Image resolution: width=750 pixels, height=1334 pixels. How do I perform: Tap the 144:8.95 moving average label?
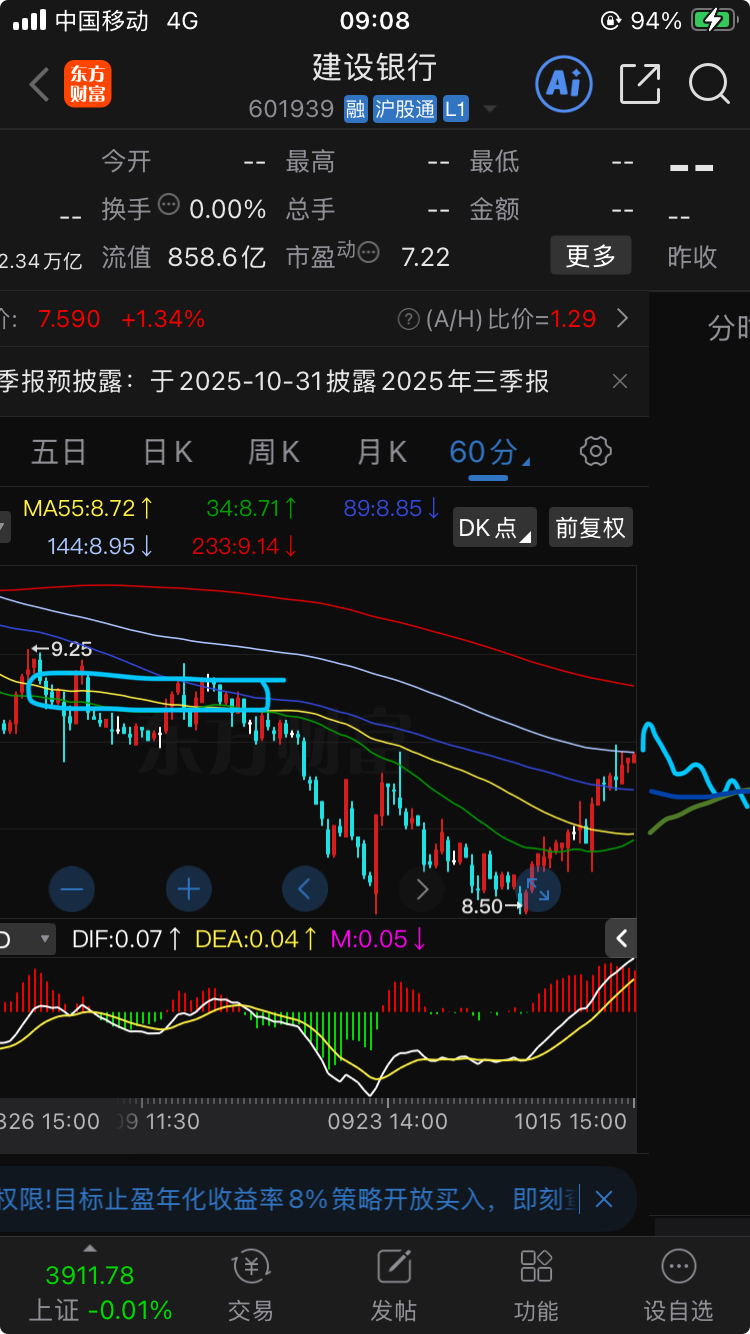click(100, 546)
